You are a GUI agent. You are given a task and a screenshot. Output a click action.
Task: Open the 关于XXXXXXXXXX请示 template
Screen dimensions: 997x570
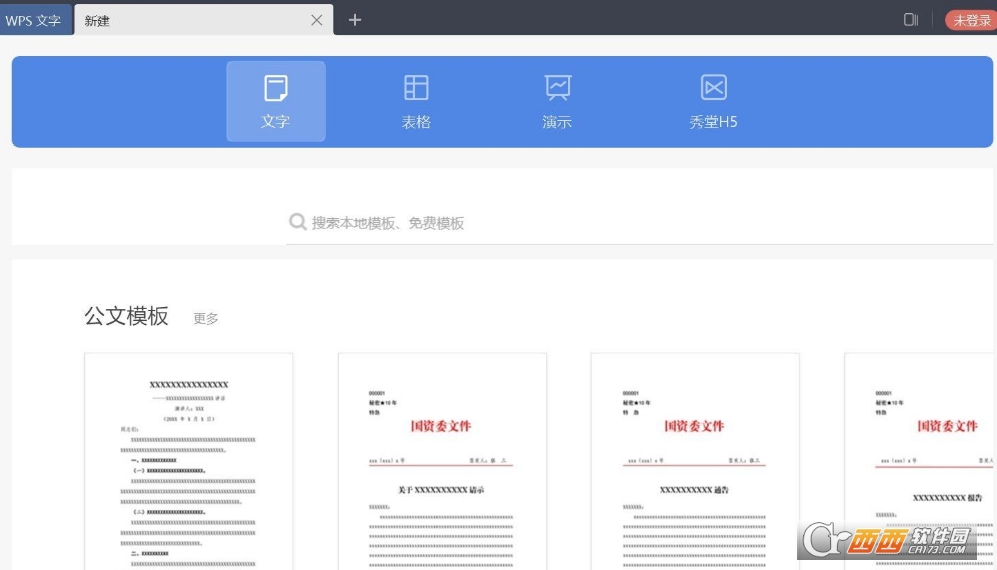(x=442, y=461)
